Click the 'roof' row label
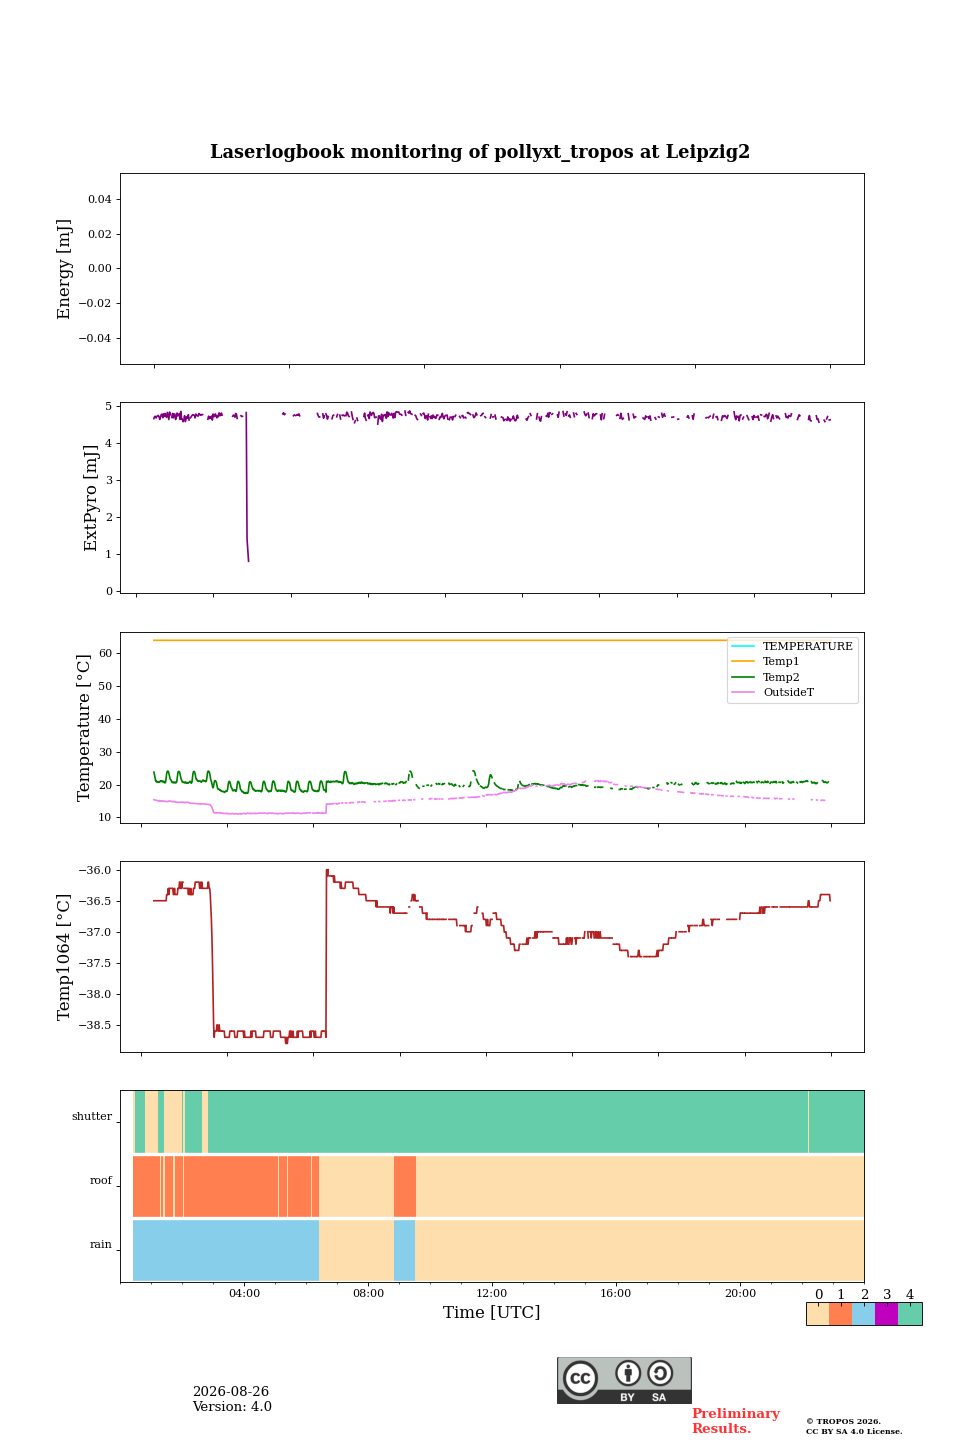The width and height of the screenshot is (960, 1440). click(101, 1181)
